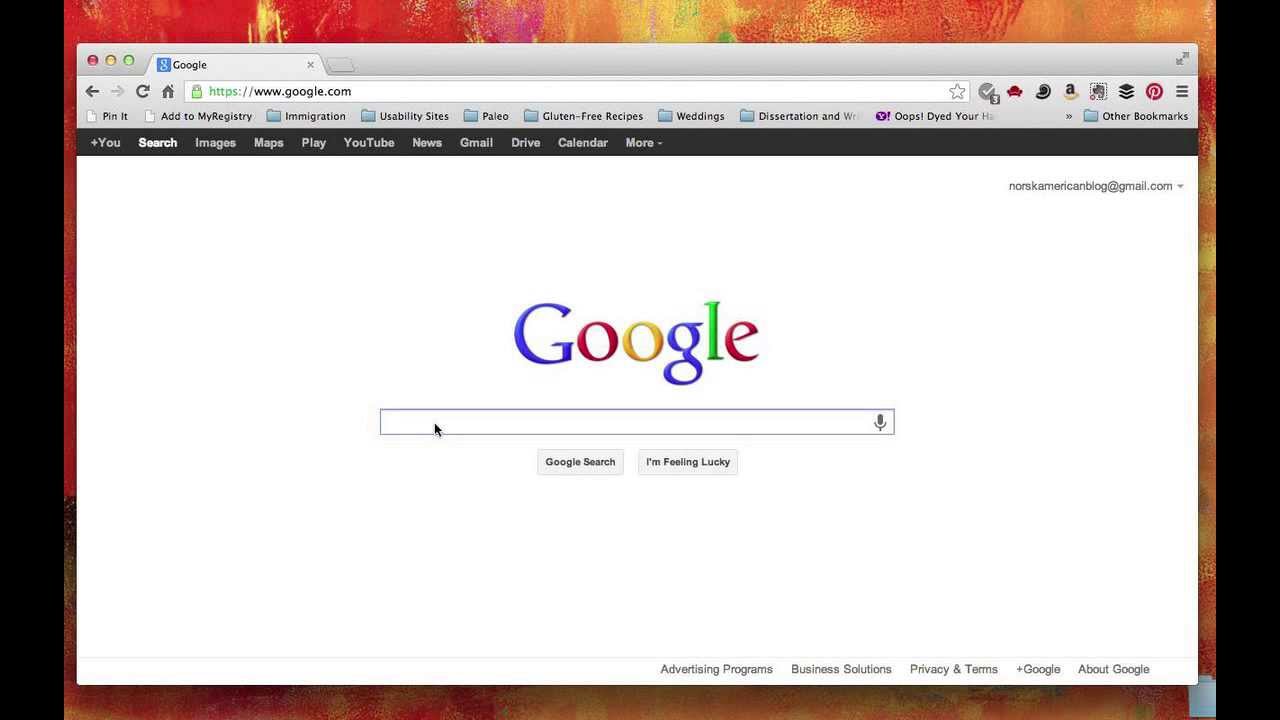Viewport: 1280px width, 720px height.
Task: Click the Google Search button
Action: tap(580, 462)
